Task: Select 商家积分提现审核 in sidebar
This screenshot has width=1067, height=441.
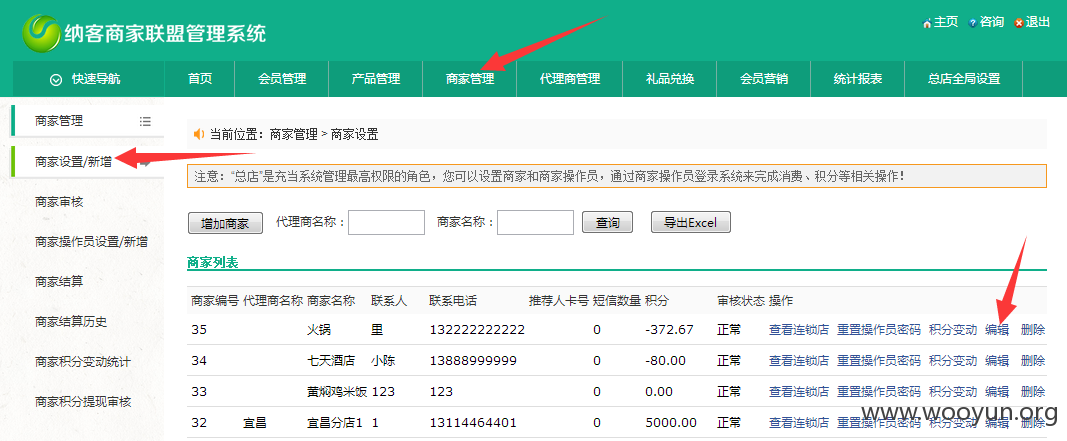Action: (x=83, y=402)
